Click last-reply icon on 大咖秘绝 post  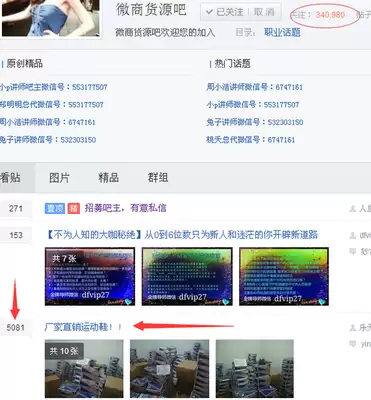[352, 252]
